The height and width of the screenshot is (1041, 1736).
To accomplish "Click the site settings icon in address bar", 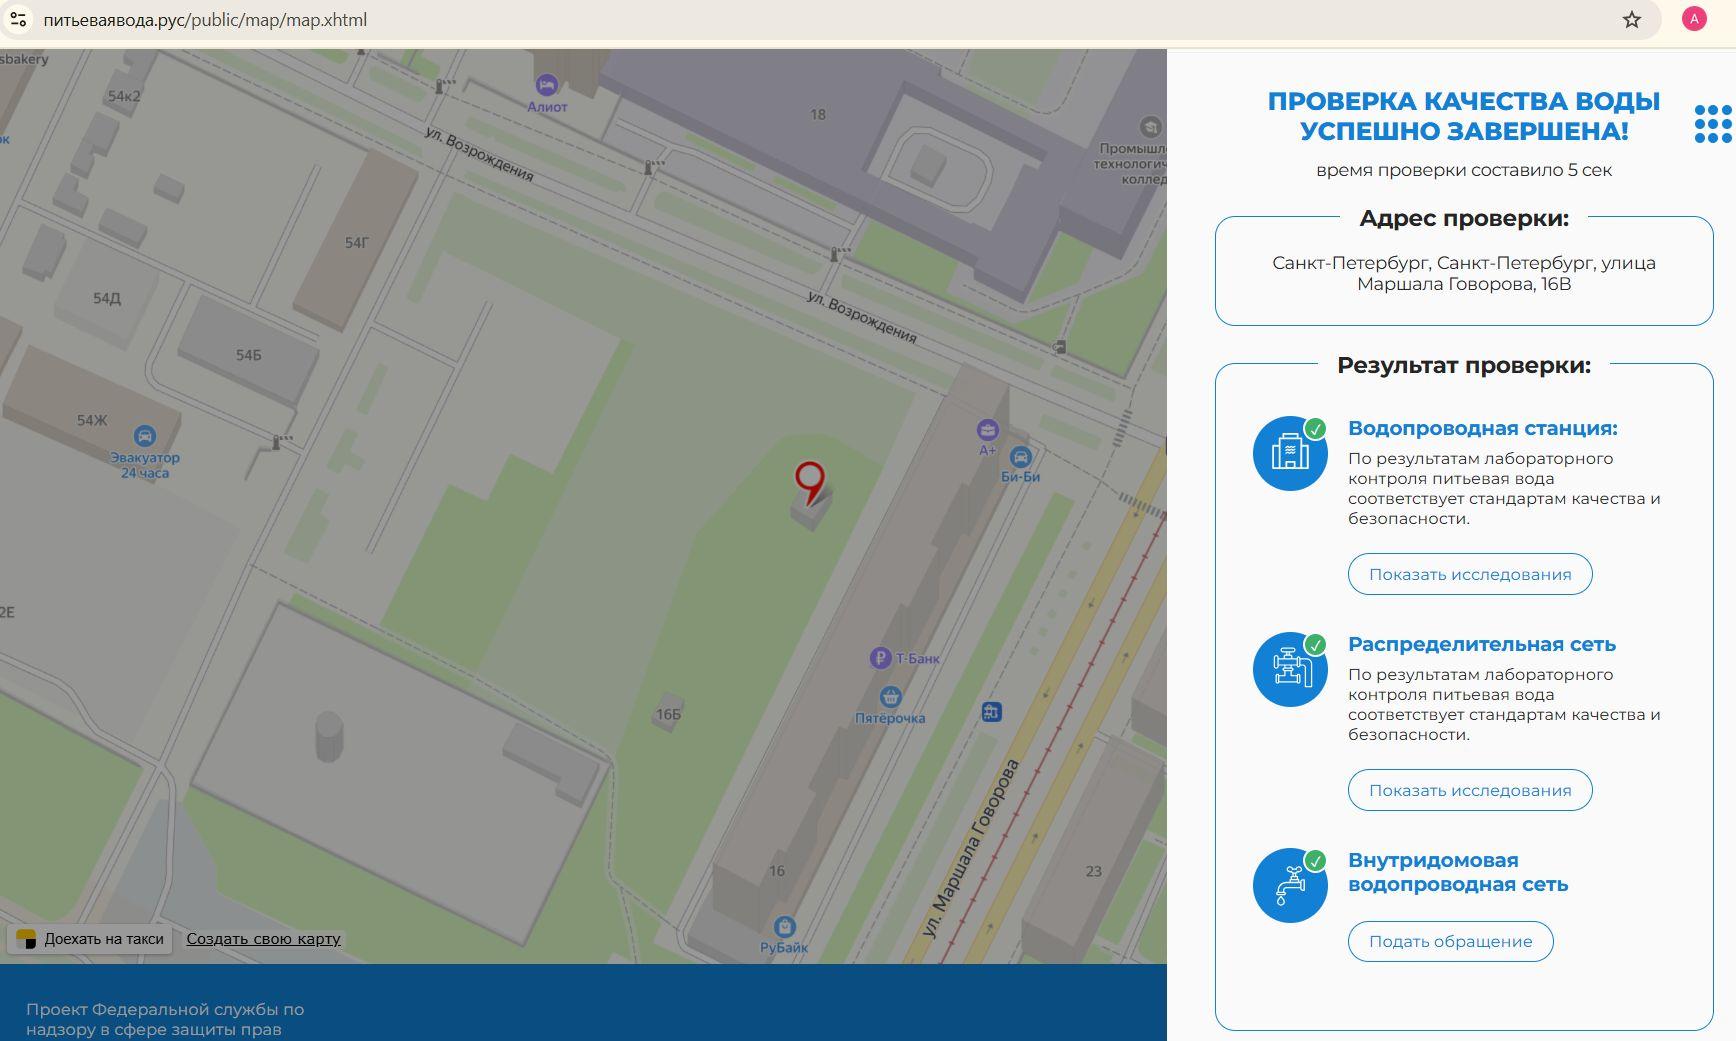I will (x=18, y=19).
